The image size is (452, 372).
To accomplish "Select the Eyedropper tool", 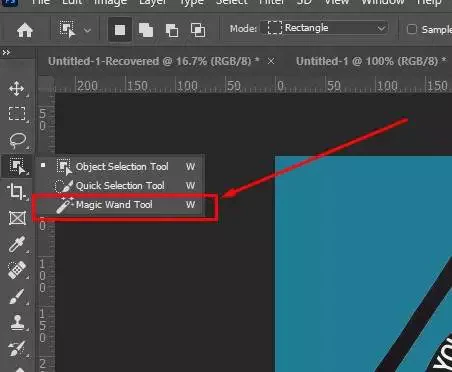I will 17,244.
